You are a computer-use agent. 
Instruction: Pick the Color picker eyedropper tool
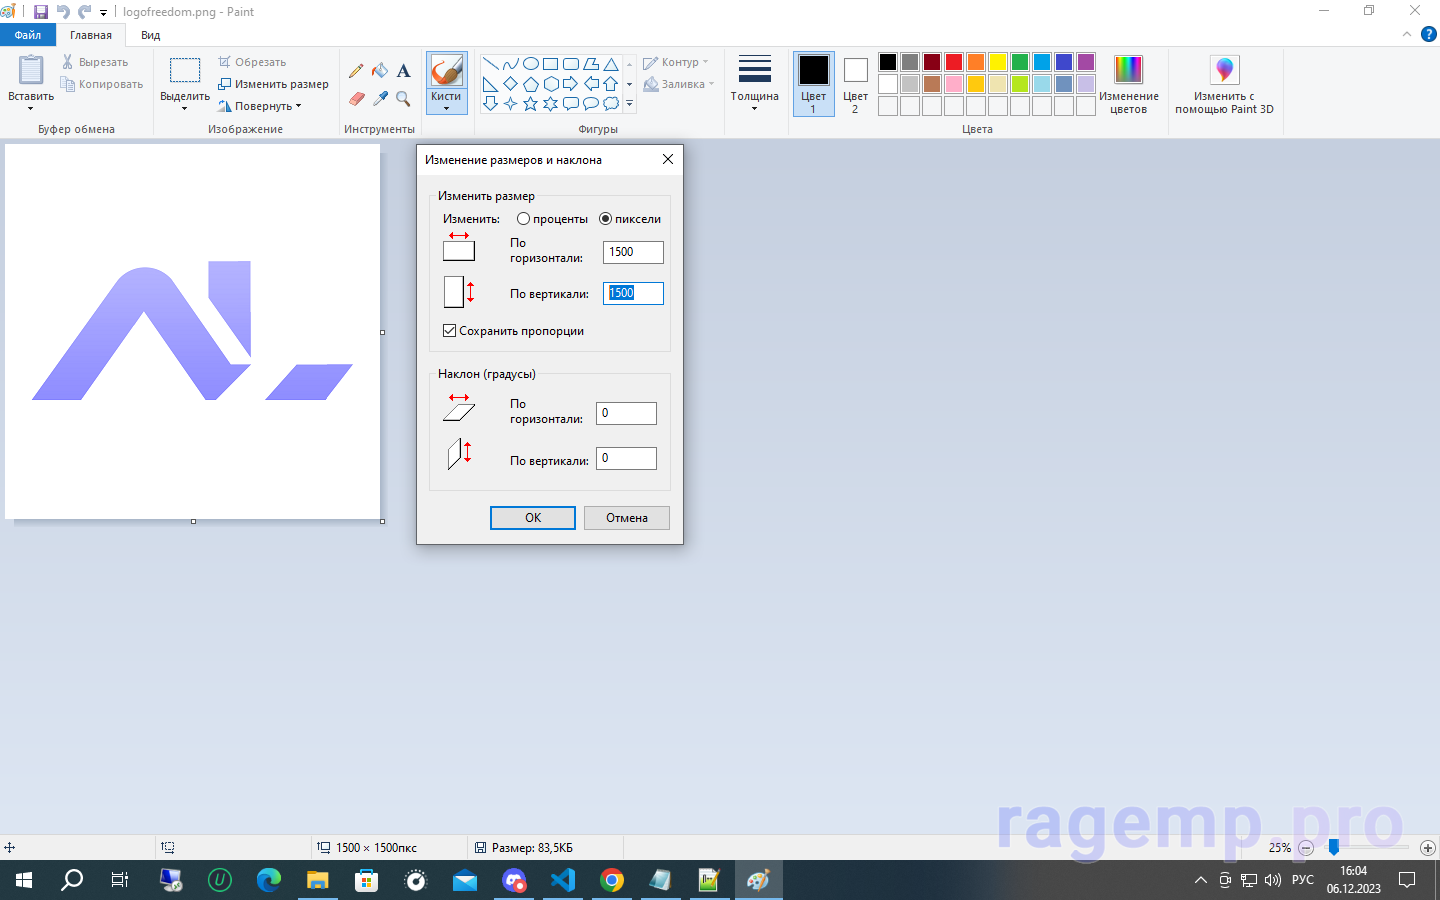pyautogui.click(x=380, y=99)
